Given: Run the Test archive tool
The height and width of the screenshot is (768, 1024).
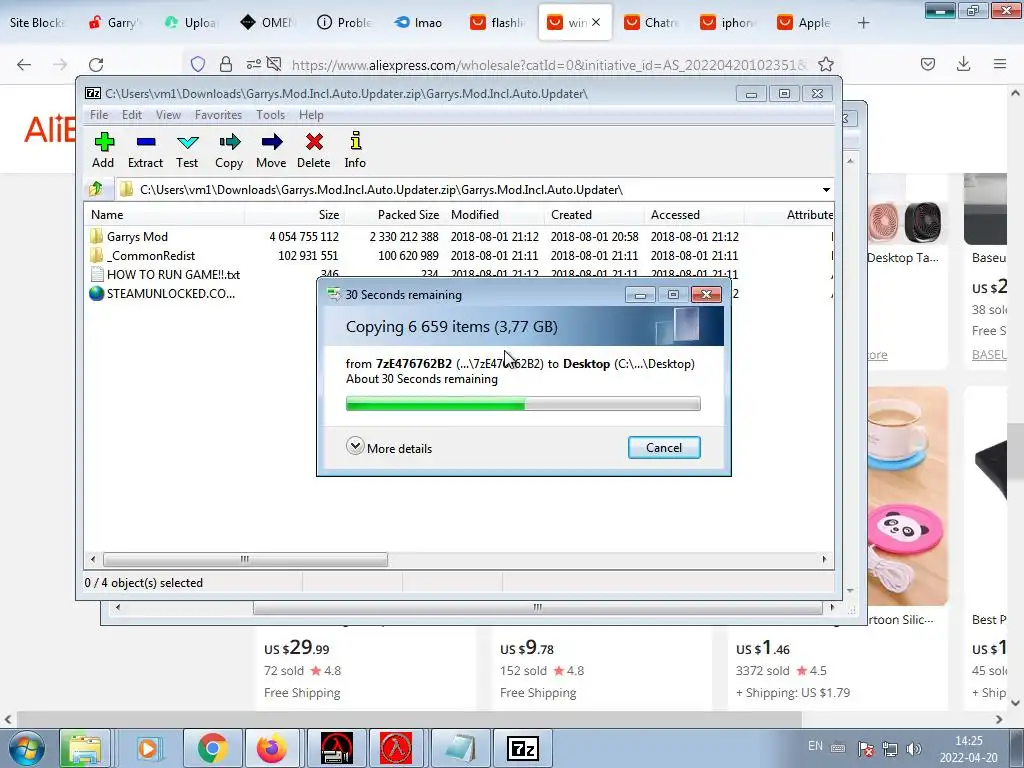Looking at the screenshot, I should (x=187, y=150).
